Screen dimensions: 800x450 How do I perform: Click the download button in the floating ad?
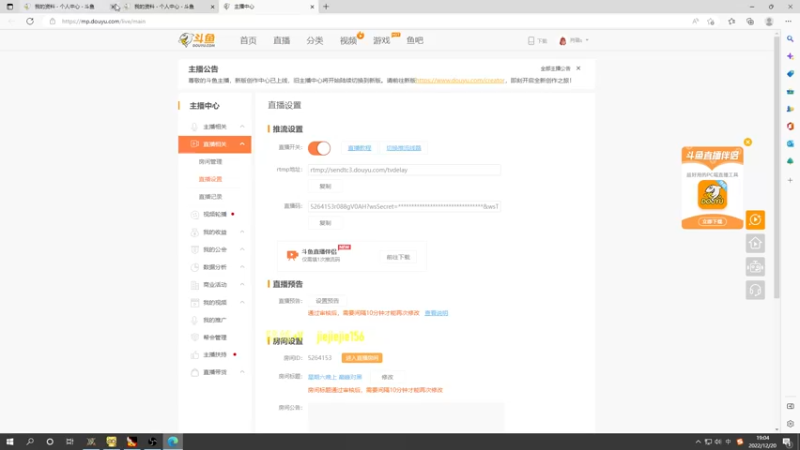click(712, 222)
